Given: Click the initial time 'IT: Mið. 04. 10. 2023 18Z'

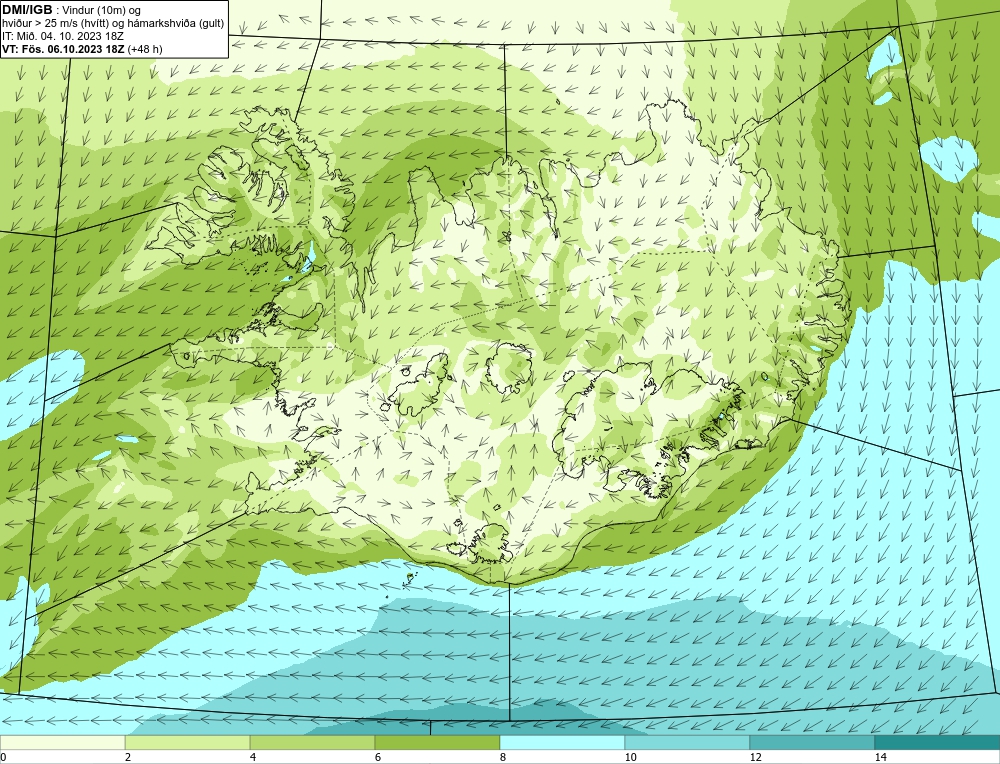Looking at the screenshot, I should [63, 36].
